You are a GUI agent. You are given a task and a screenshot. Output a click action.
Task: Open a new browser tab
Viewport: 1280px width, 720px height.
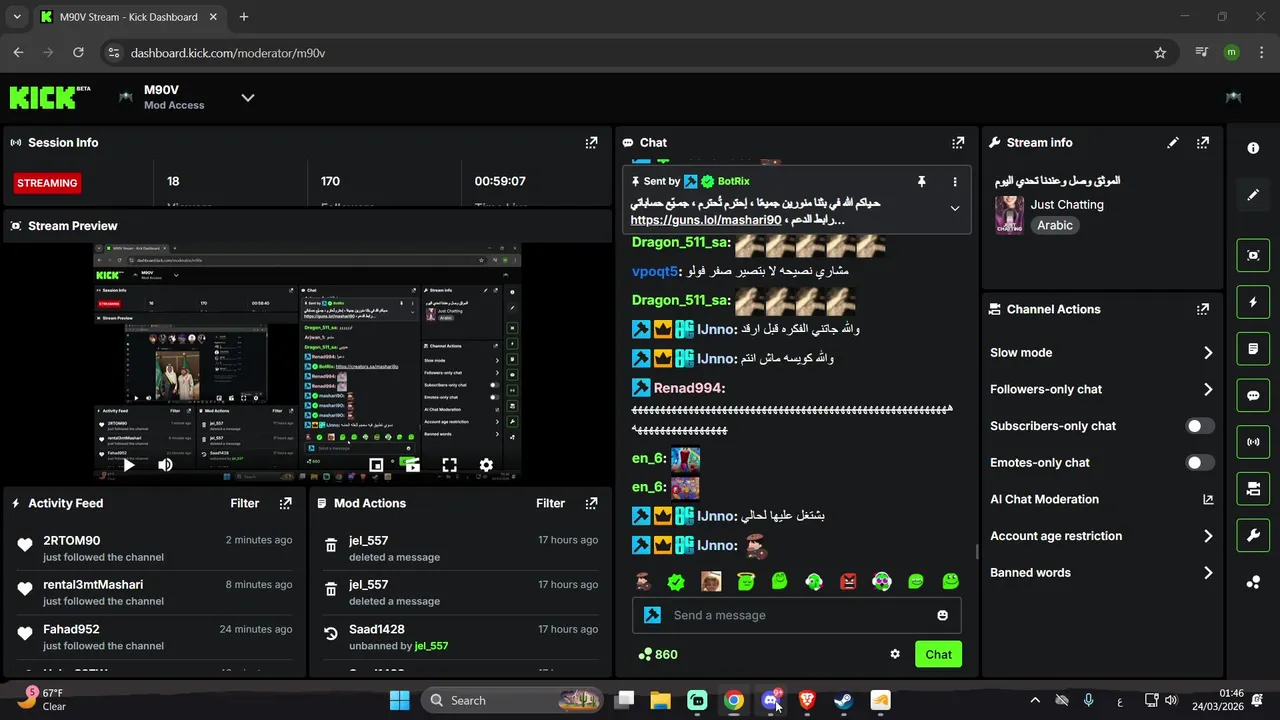click(x=243, y=17)
